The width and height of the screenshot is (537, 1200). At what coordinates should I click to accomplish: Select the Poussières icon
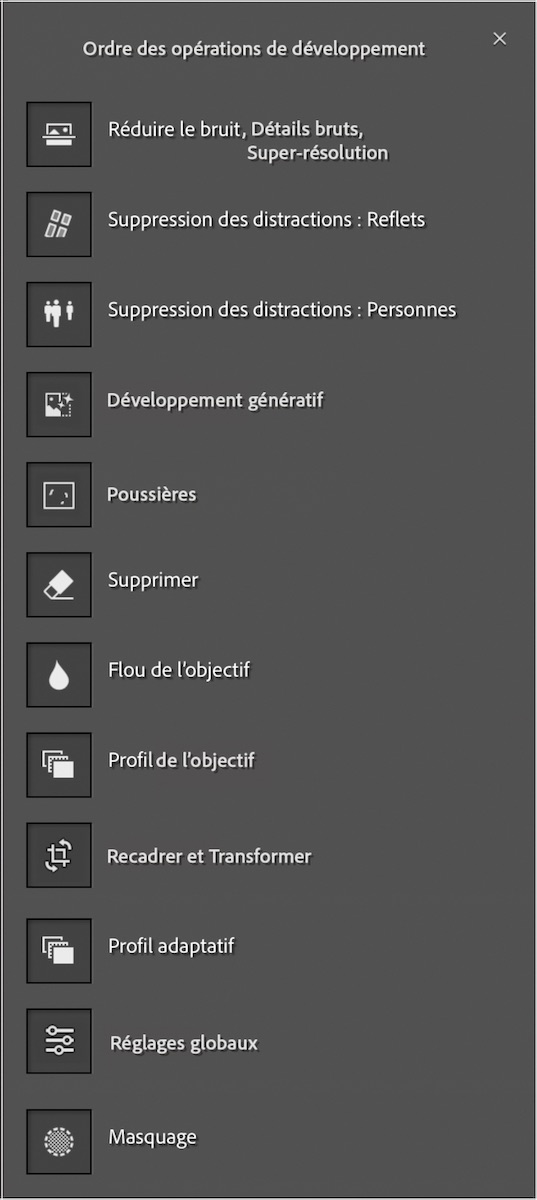pyautogui.click(x=59, y=494)
